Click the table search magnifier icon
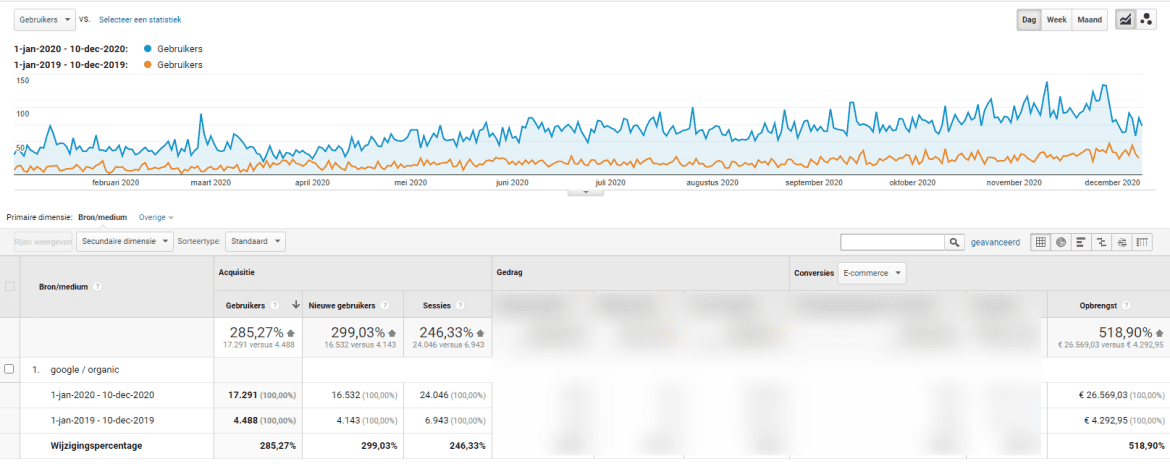This screenshot has height=464, width=1170. click(x=955, y=242)
